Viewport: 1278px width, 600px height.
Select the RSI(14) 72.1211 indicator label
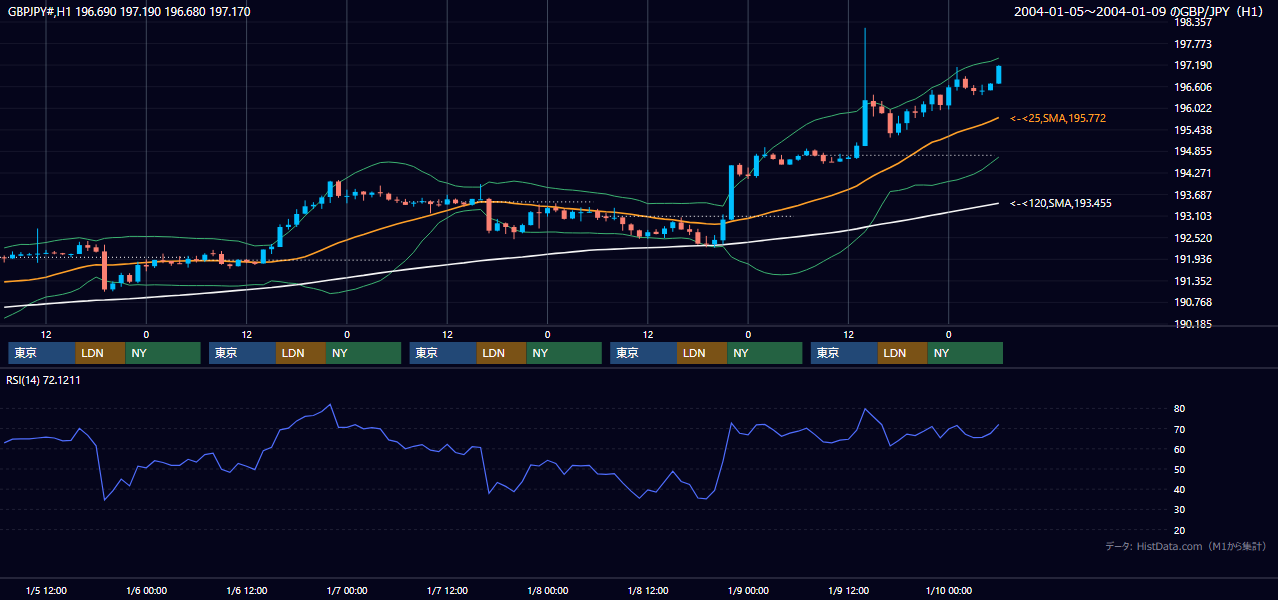[x=45, y=380]
